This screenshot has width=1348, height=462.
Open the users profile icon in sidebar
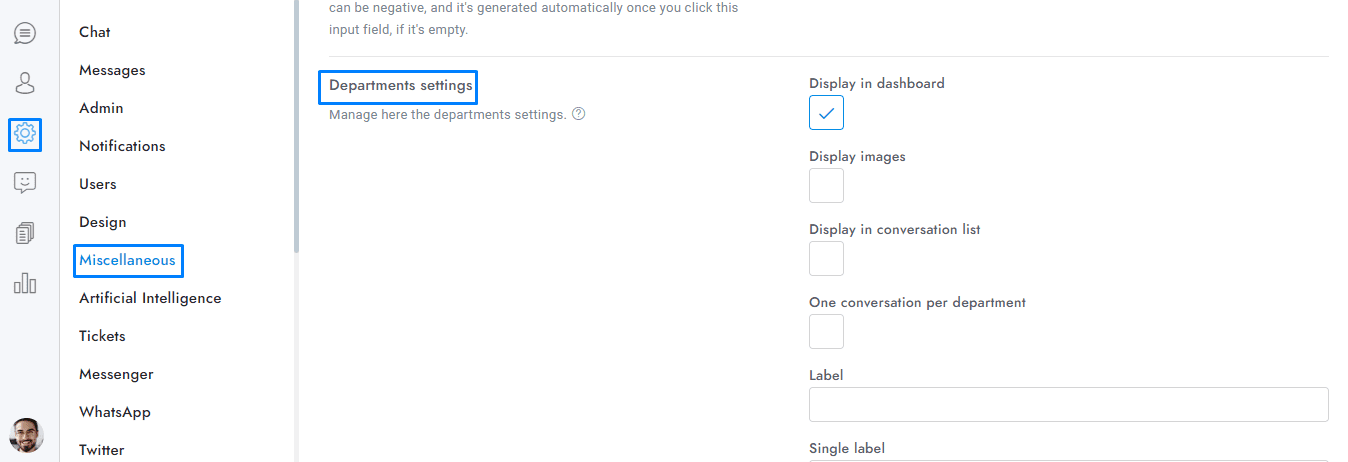[x=25, y=83]
